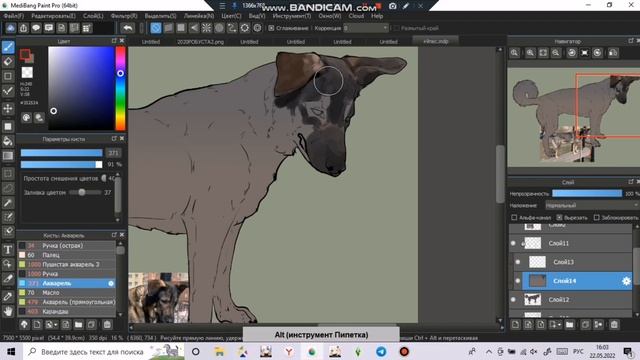Toggle visibility of Слой12

pos(513,300)
